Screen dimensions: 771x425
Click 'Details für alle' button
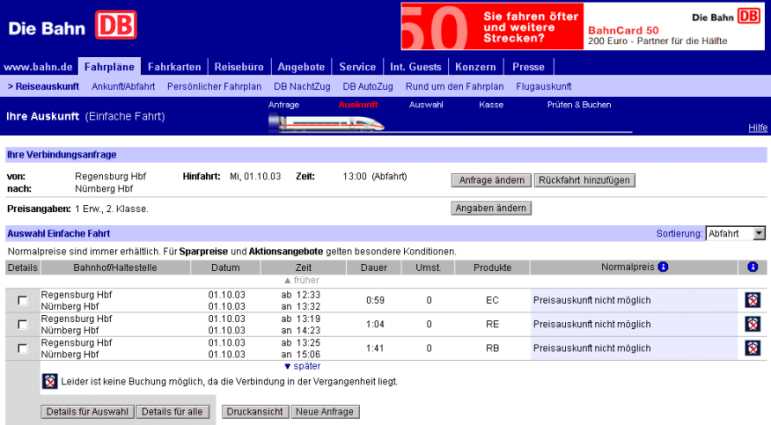pos(172,412)
